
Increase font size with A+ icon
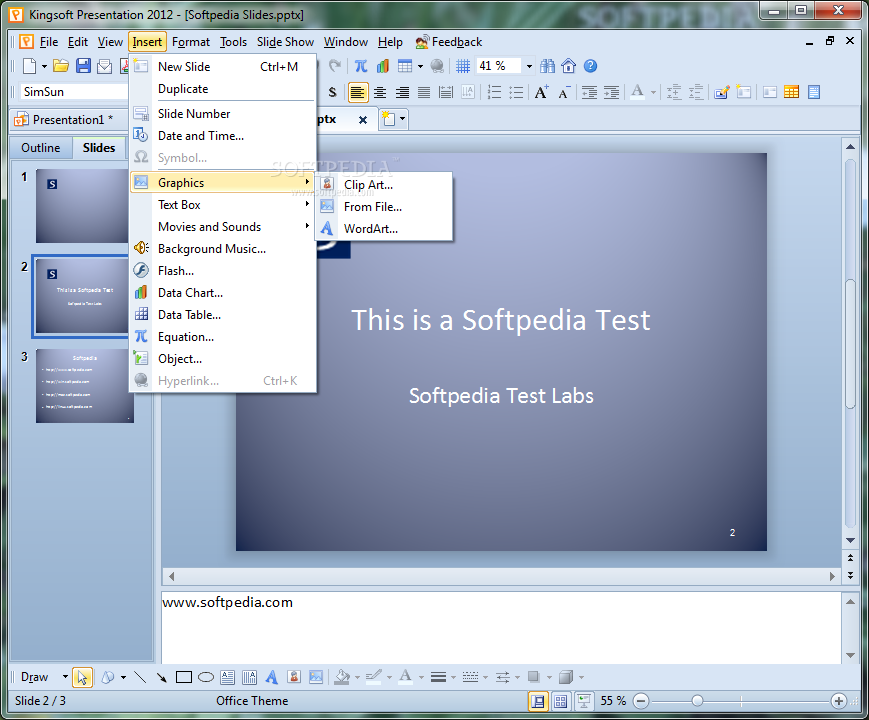tap(541, 92)
